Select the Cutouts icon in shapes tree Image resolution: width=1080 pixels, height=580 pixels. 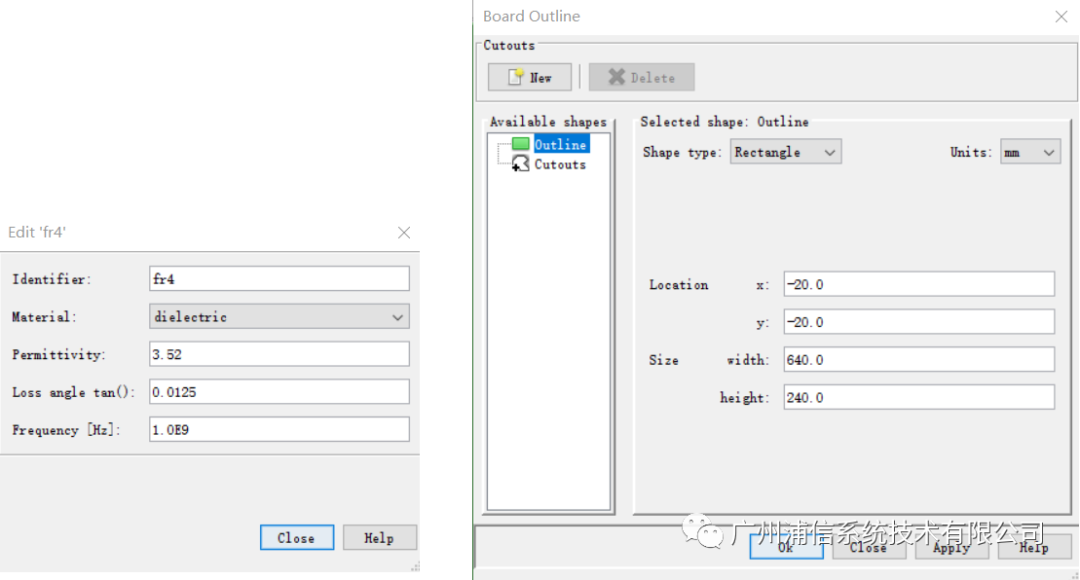point(521,164)
